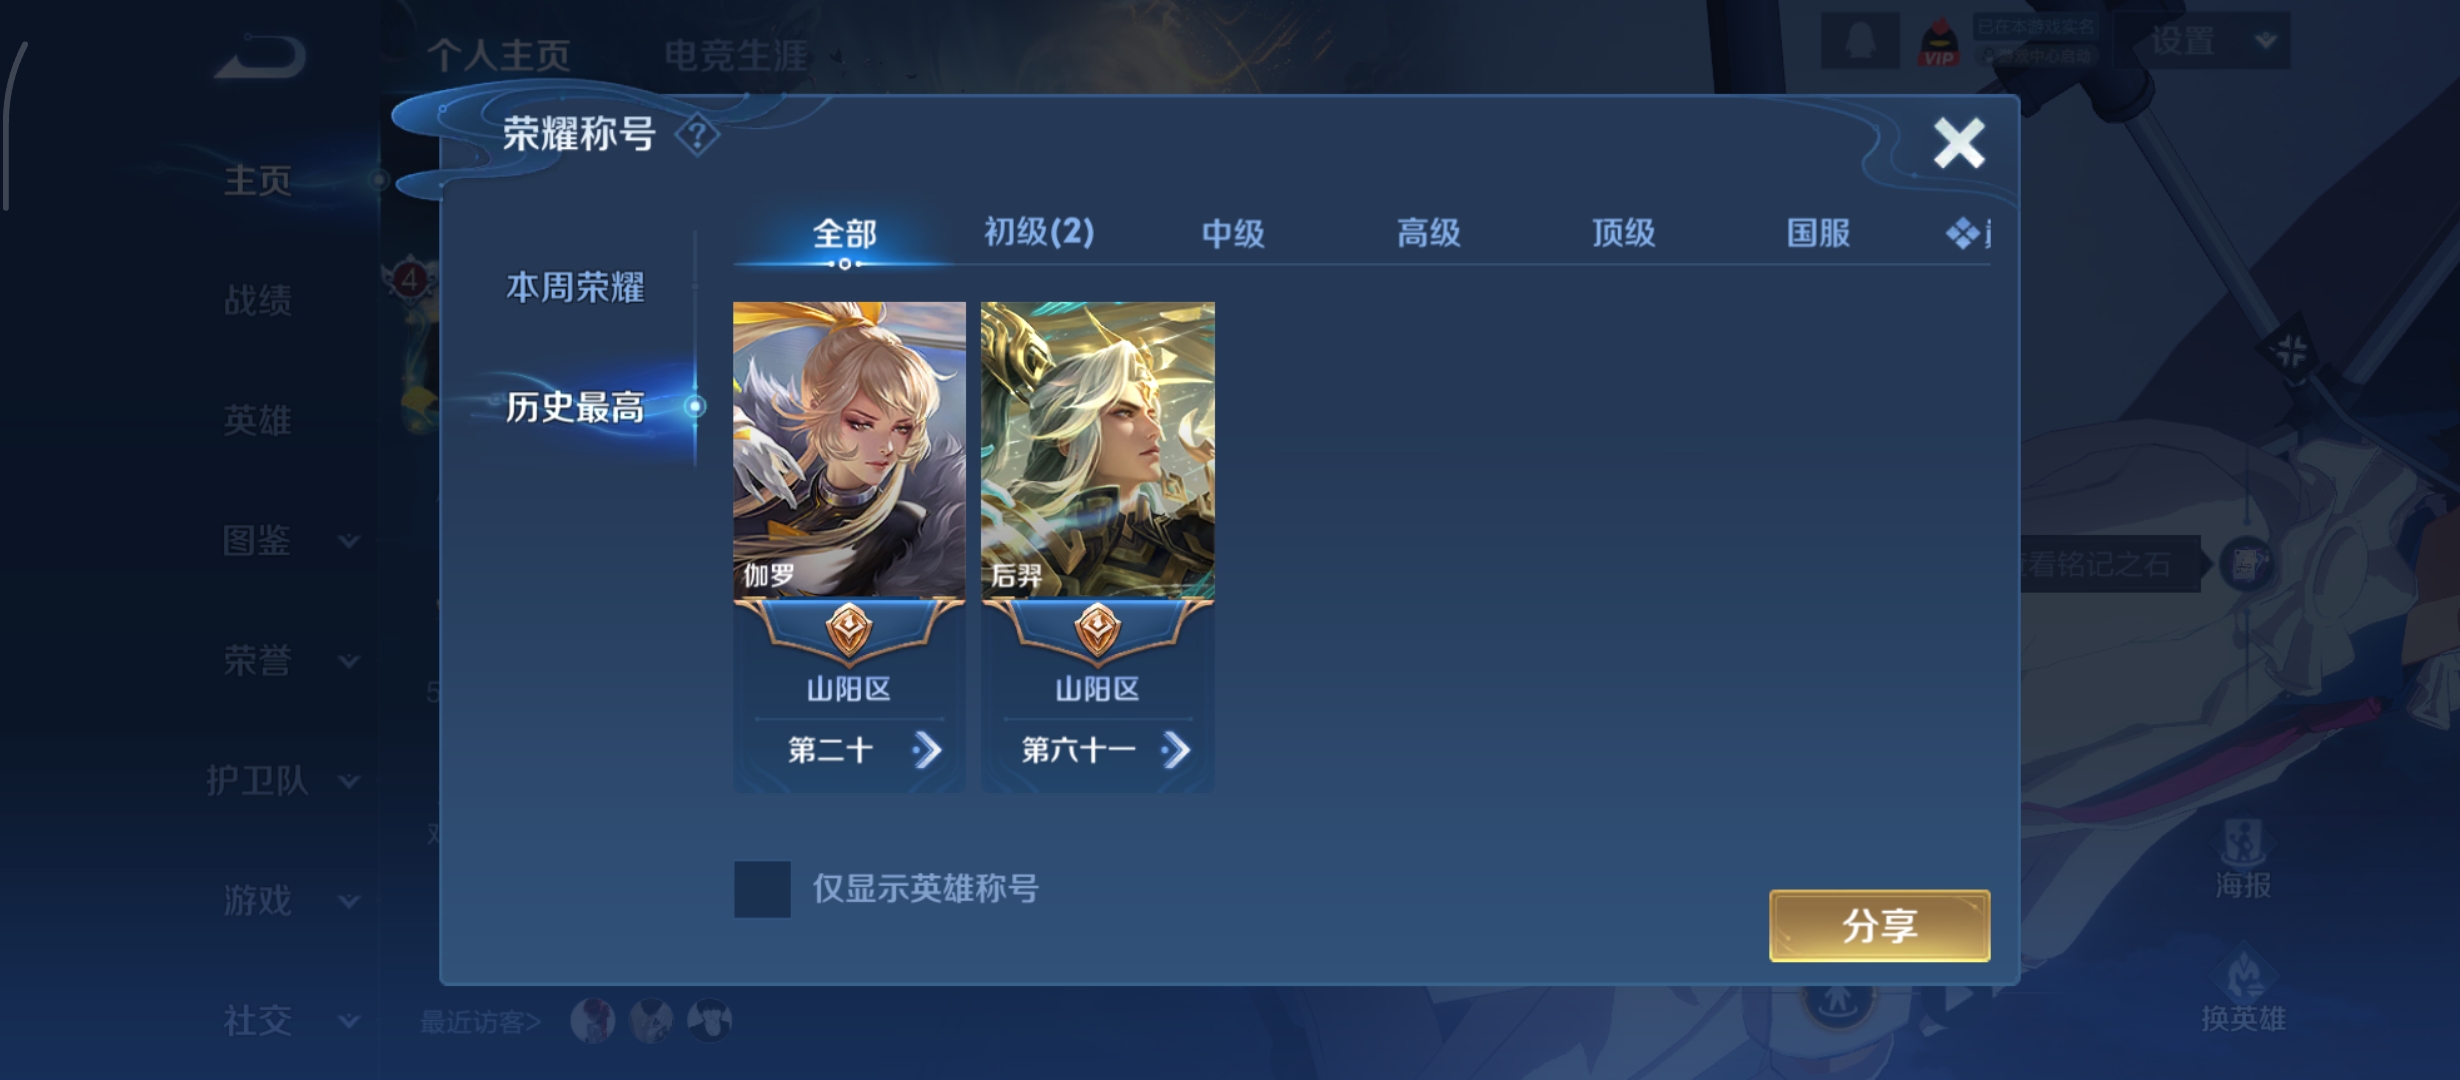2460x1080 pixels.
Task: Open the 荣耀称号 help question-mark icon
Action: [697, 134]
